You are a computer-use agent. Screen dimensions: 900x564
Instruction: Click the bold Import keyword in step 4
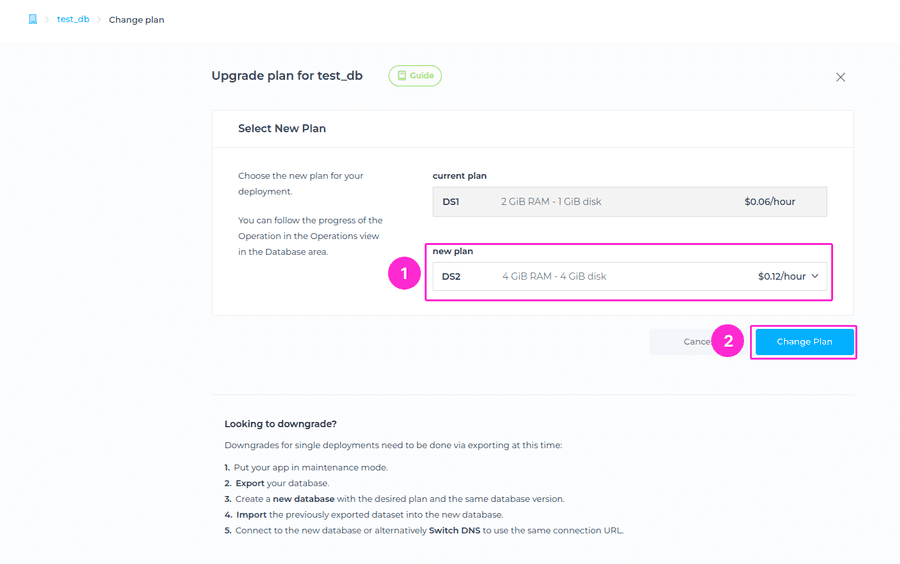[x=251, y=515]
